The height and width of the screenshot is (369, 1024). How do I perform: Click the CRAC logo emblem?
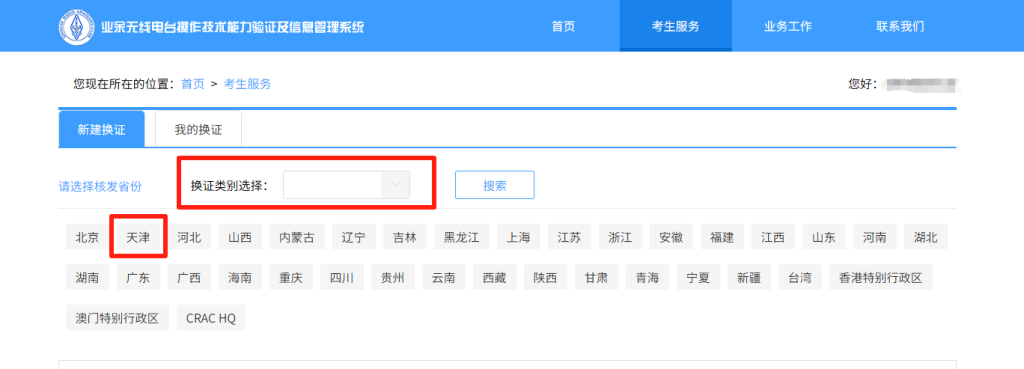pos(77,27)
